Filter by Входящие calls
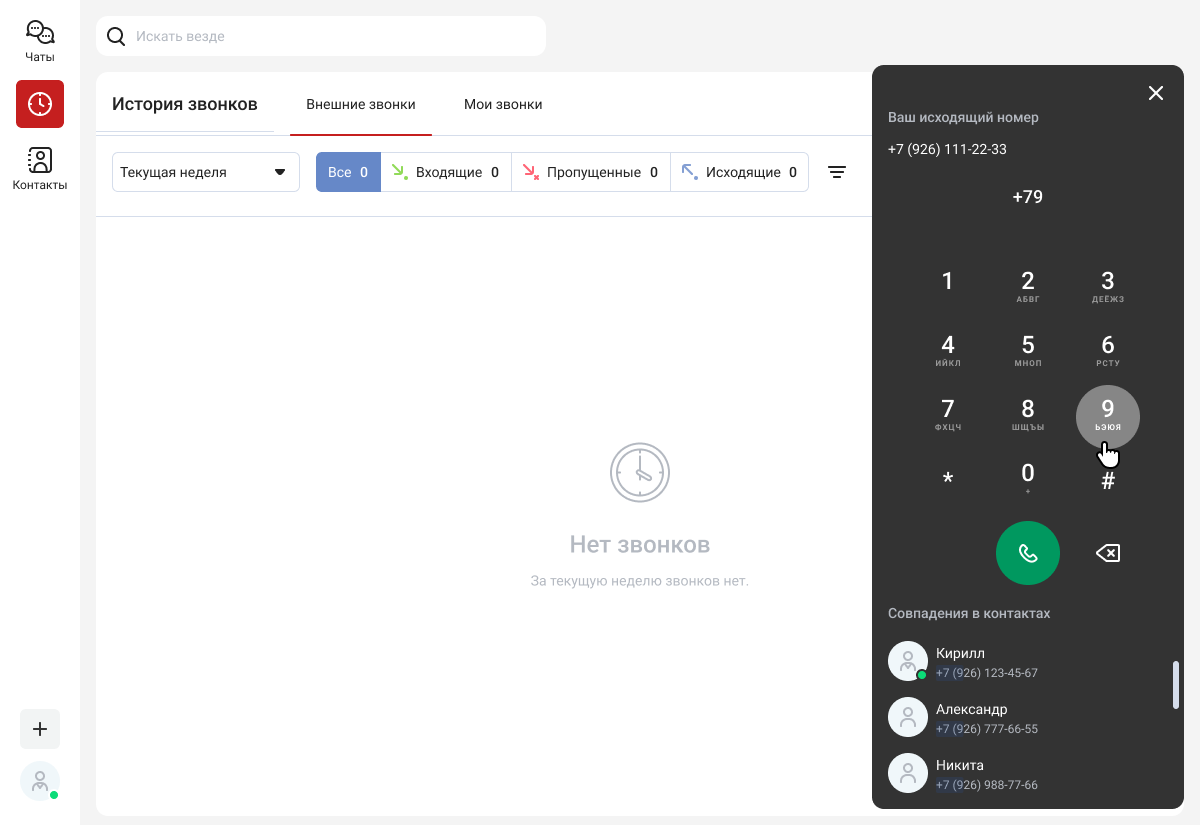Viewport: 1200px width, 825px height. (446, 172)
